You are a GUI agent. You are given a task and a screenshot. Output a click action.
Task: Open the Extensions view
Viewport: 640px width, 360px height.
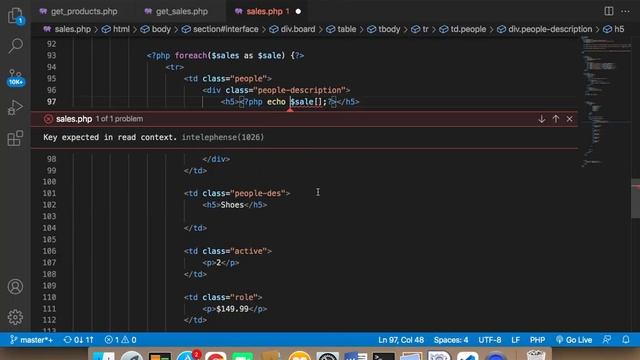point(16,138)
